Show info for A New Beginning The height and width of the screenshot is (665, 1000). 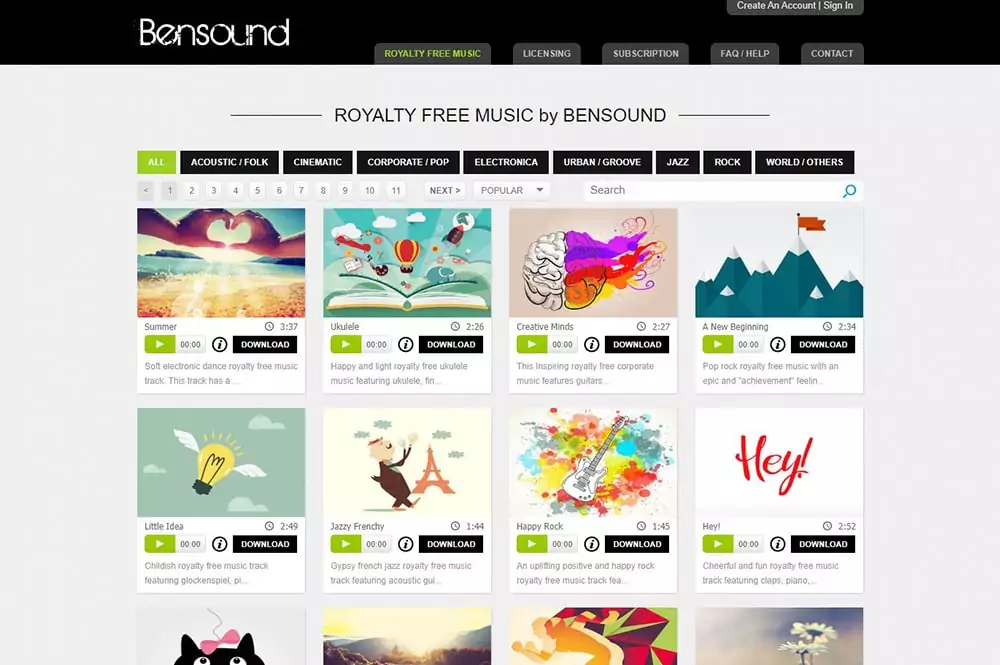pyautogui.click(x=777, y=344)
